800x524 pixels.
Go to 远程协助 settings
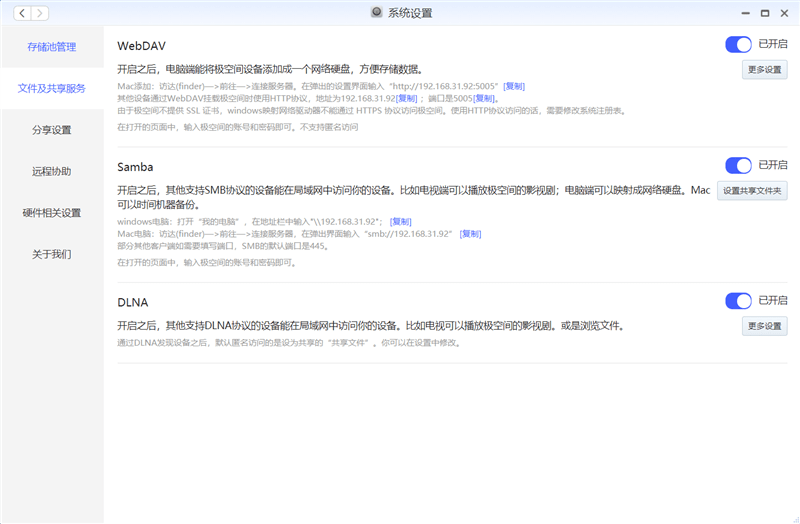point(52,171)
